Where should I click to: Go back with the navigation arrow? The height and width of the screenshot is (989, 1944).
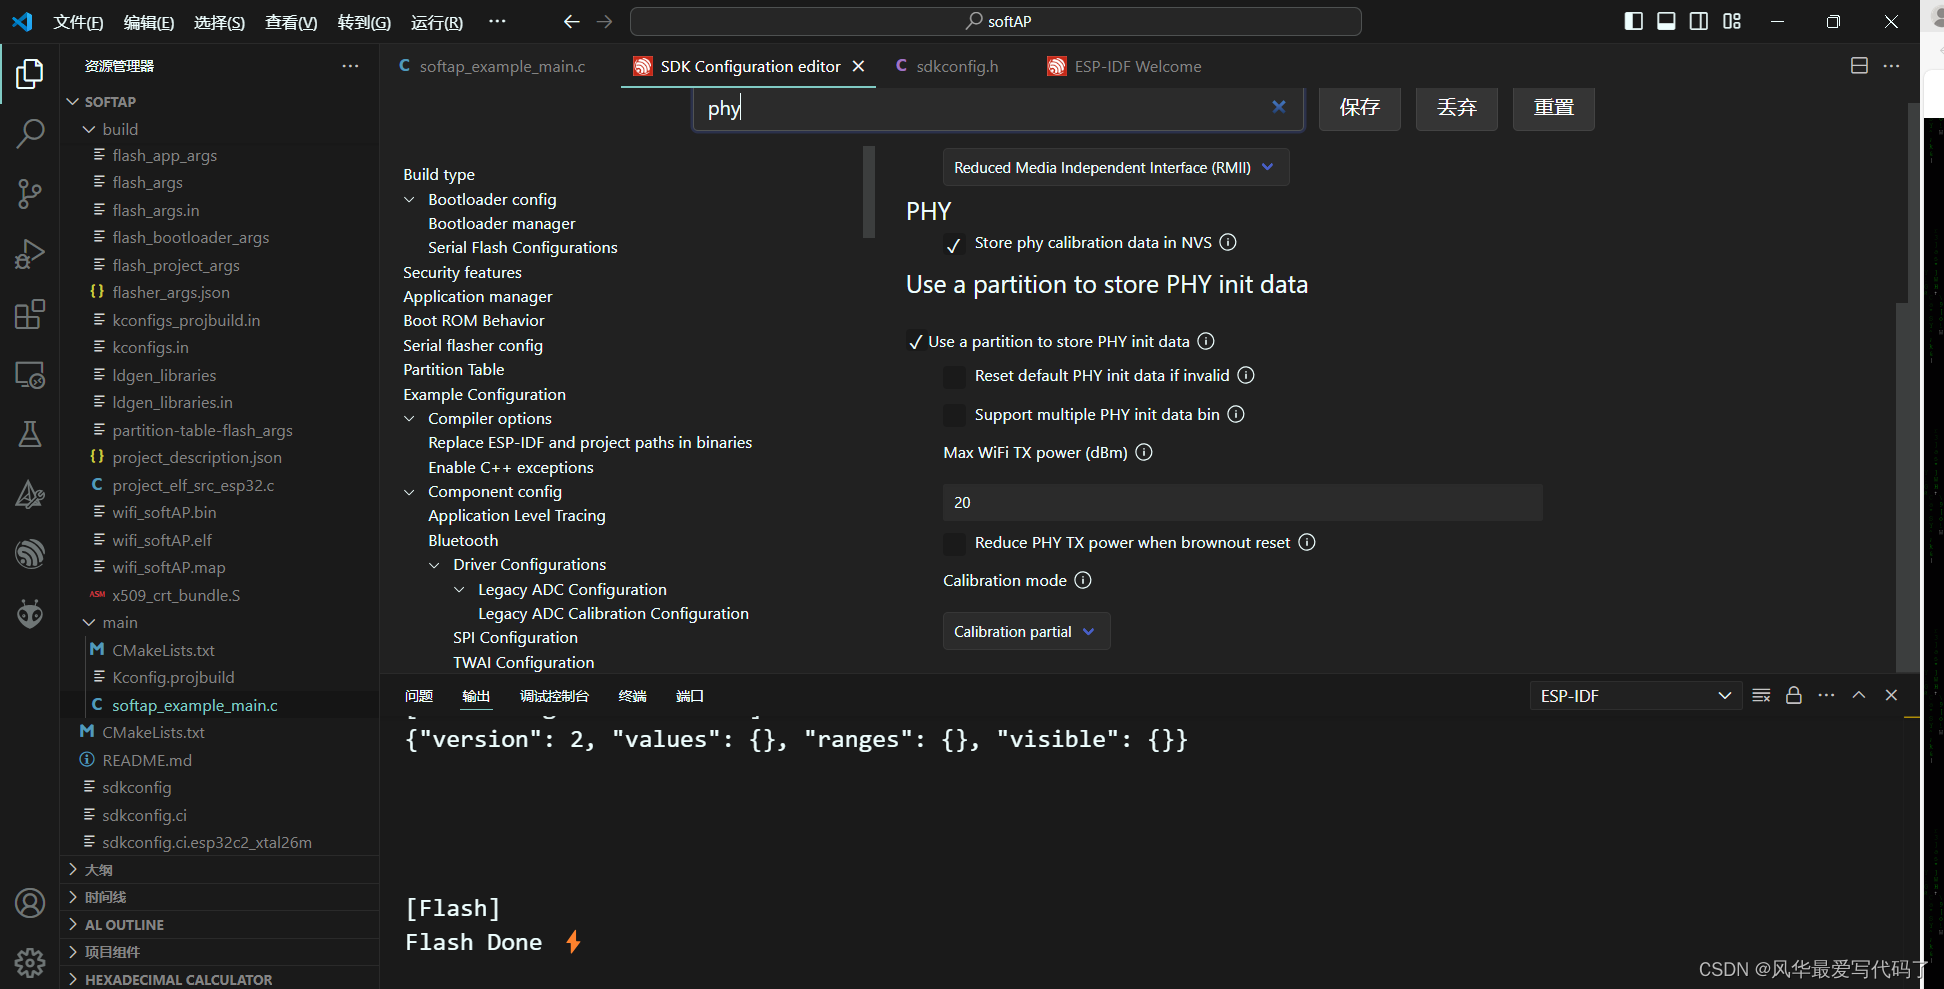point(571,21)
